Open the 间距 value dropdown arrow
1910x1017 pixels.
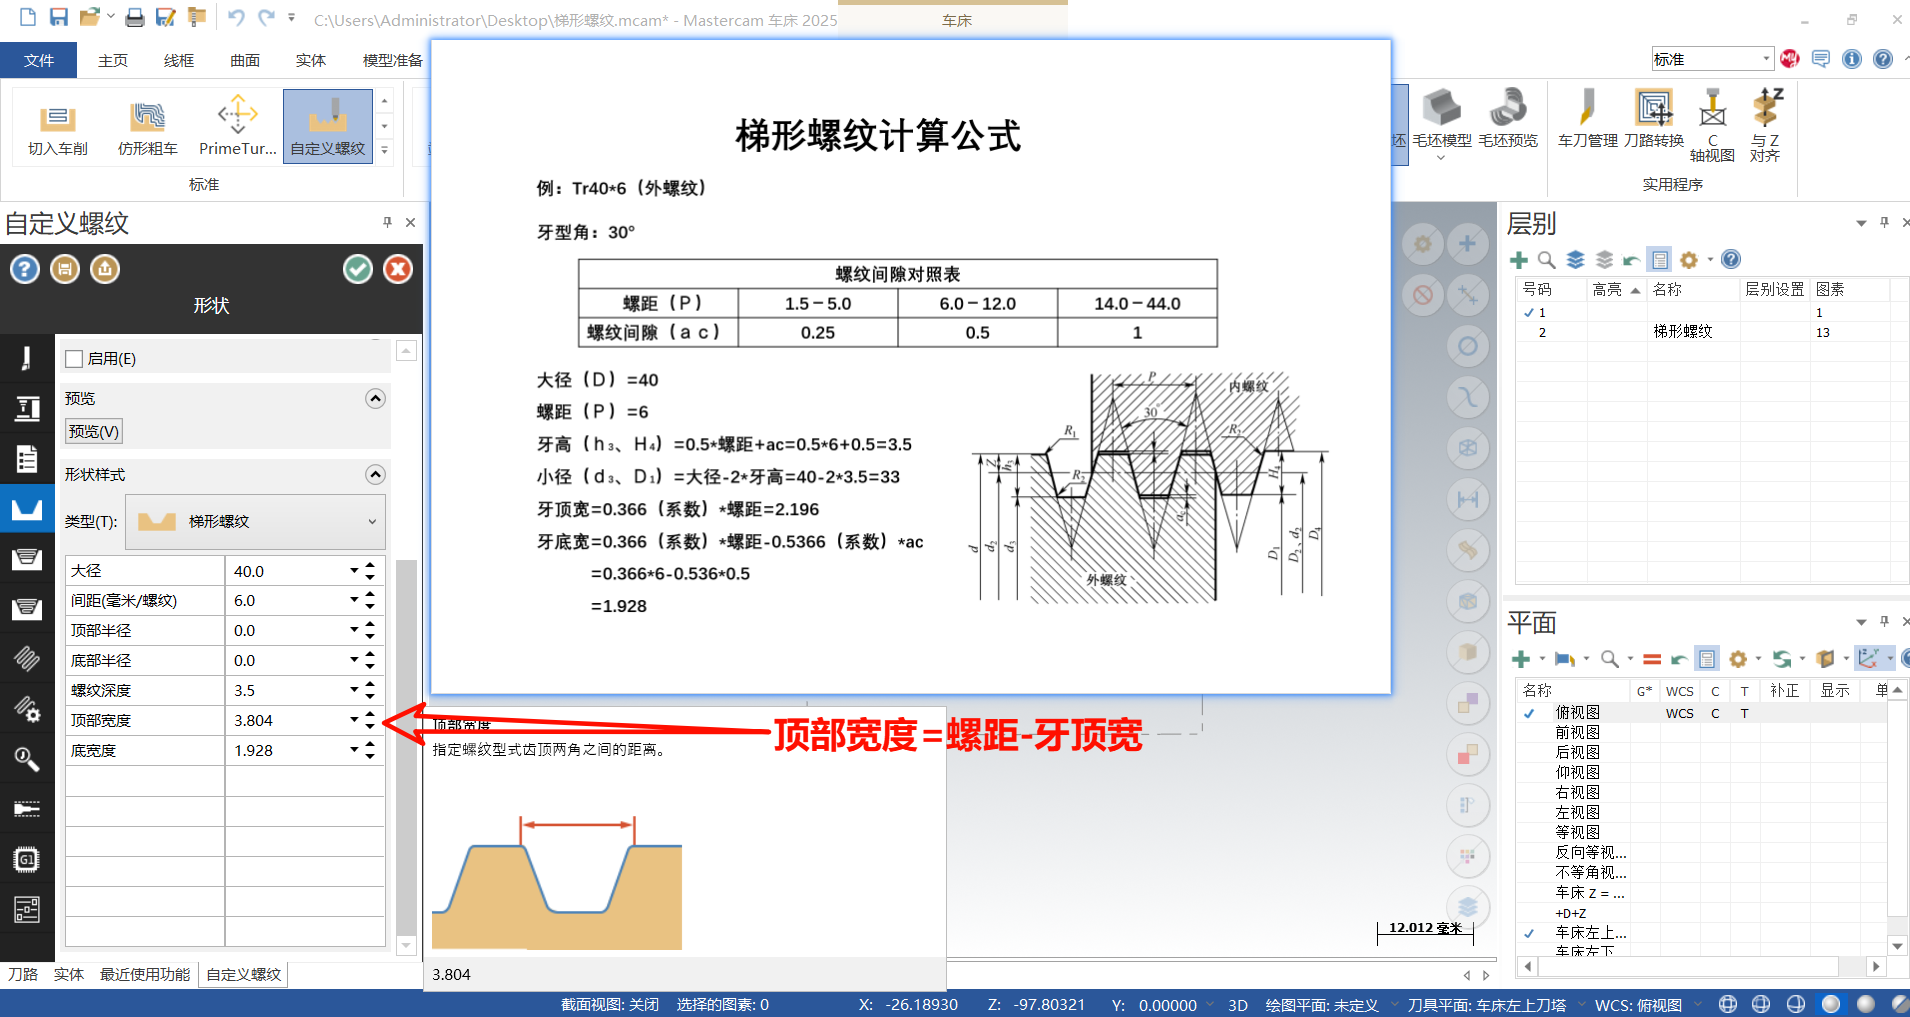click(354, 600)
